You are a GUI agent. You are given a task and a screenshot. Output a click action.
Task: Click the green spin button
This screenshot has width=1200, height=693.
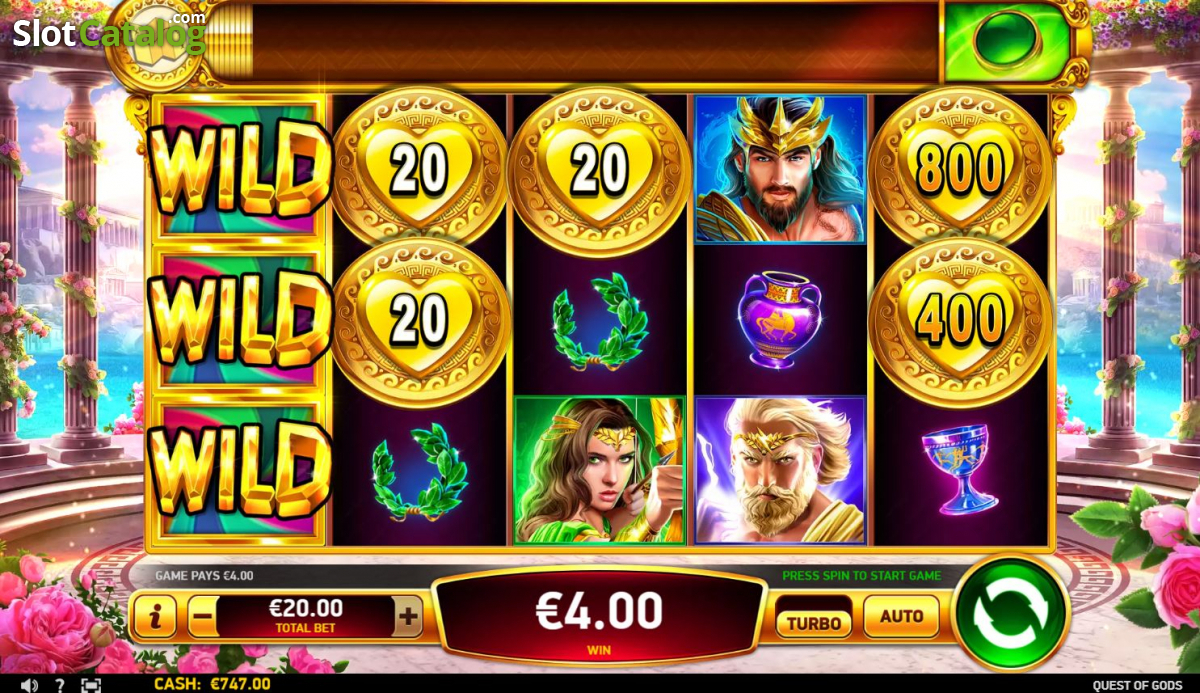pyautogui.click(x=1012, y=611)
